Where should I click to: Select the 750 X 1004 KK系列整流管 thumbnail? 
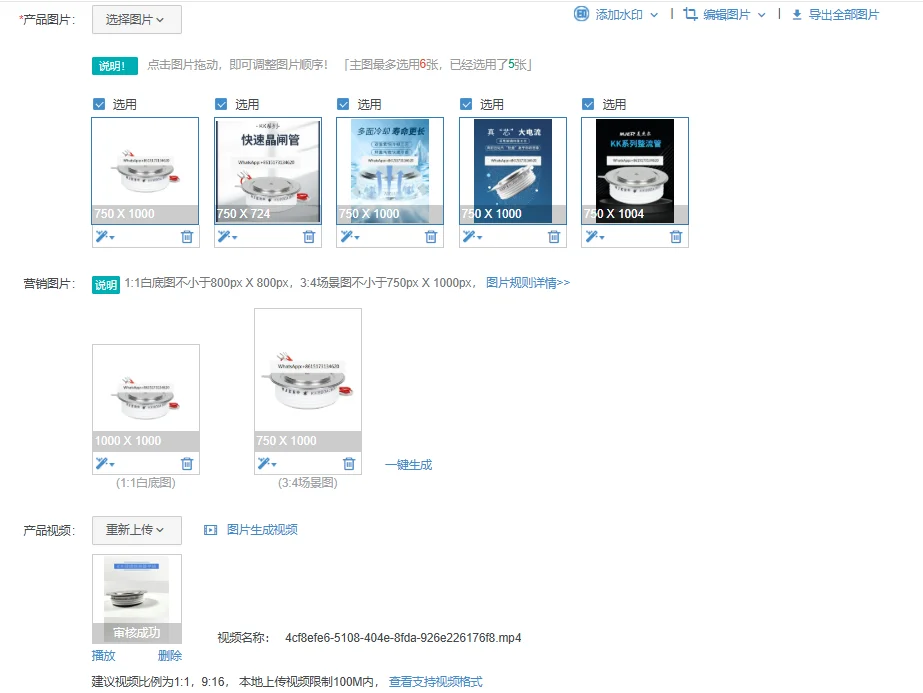tap(635, 171)
